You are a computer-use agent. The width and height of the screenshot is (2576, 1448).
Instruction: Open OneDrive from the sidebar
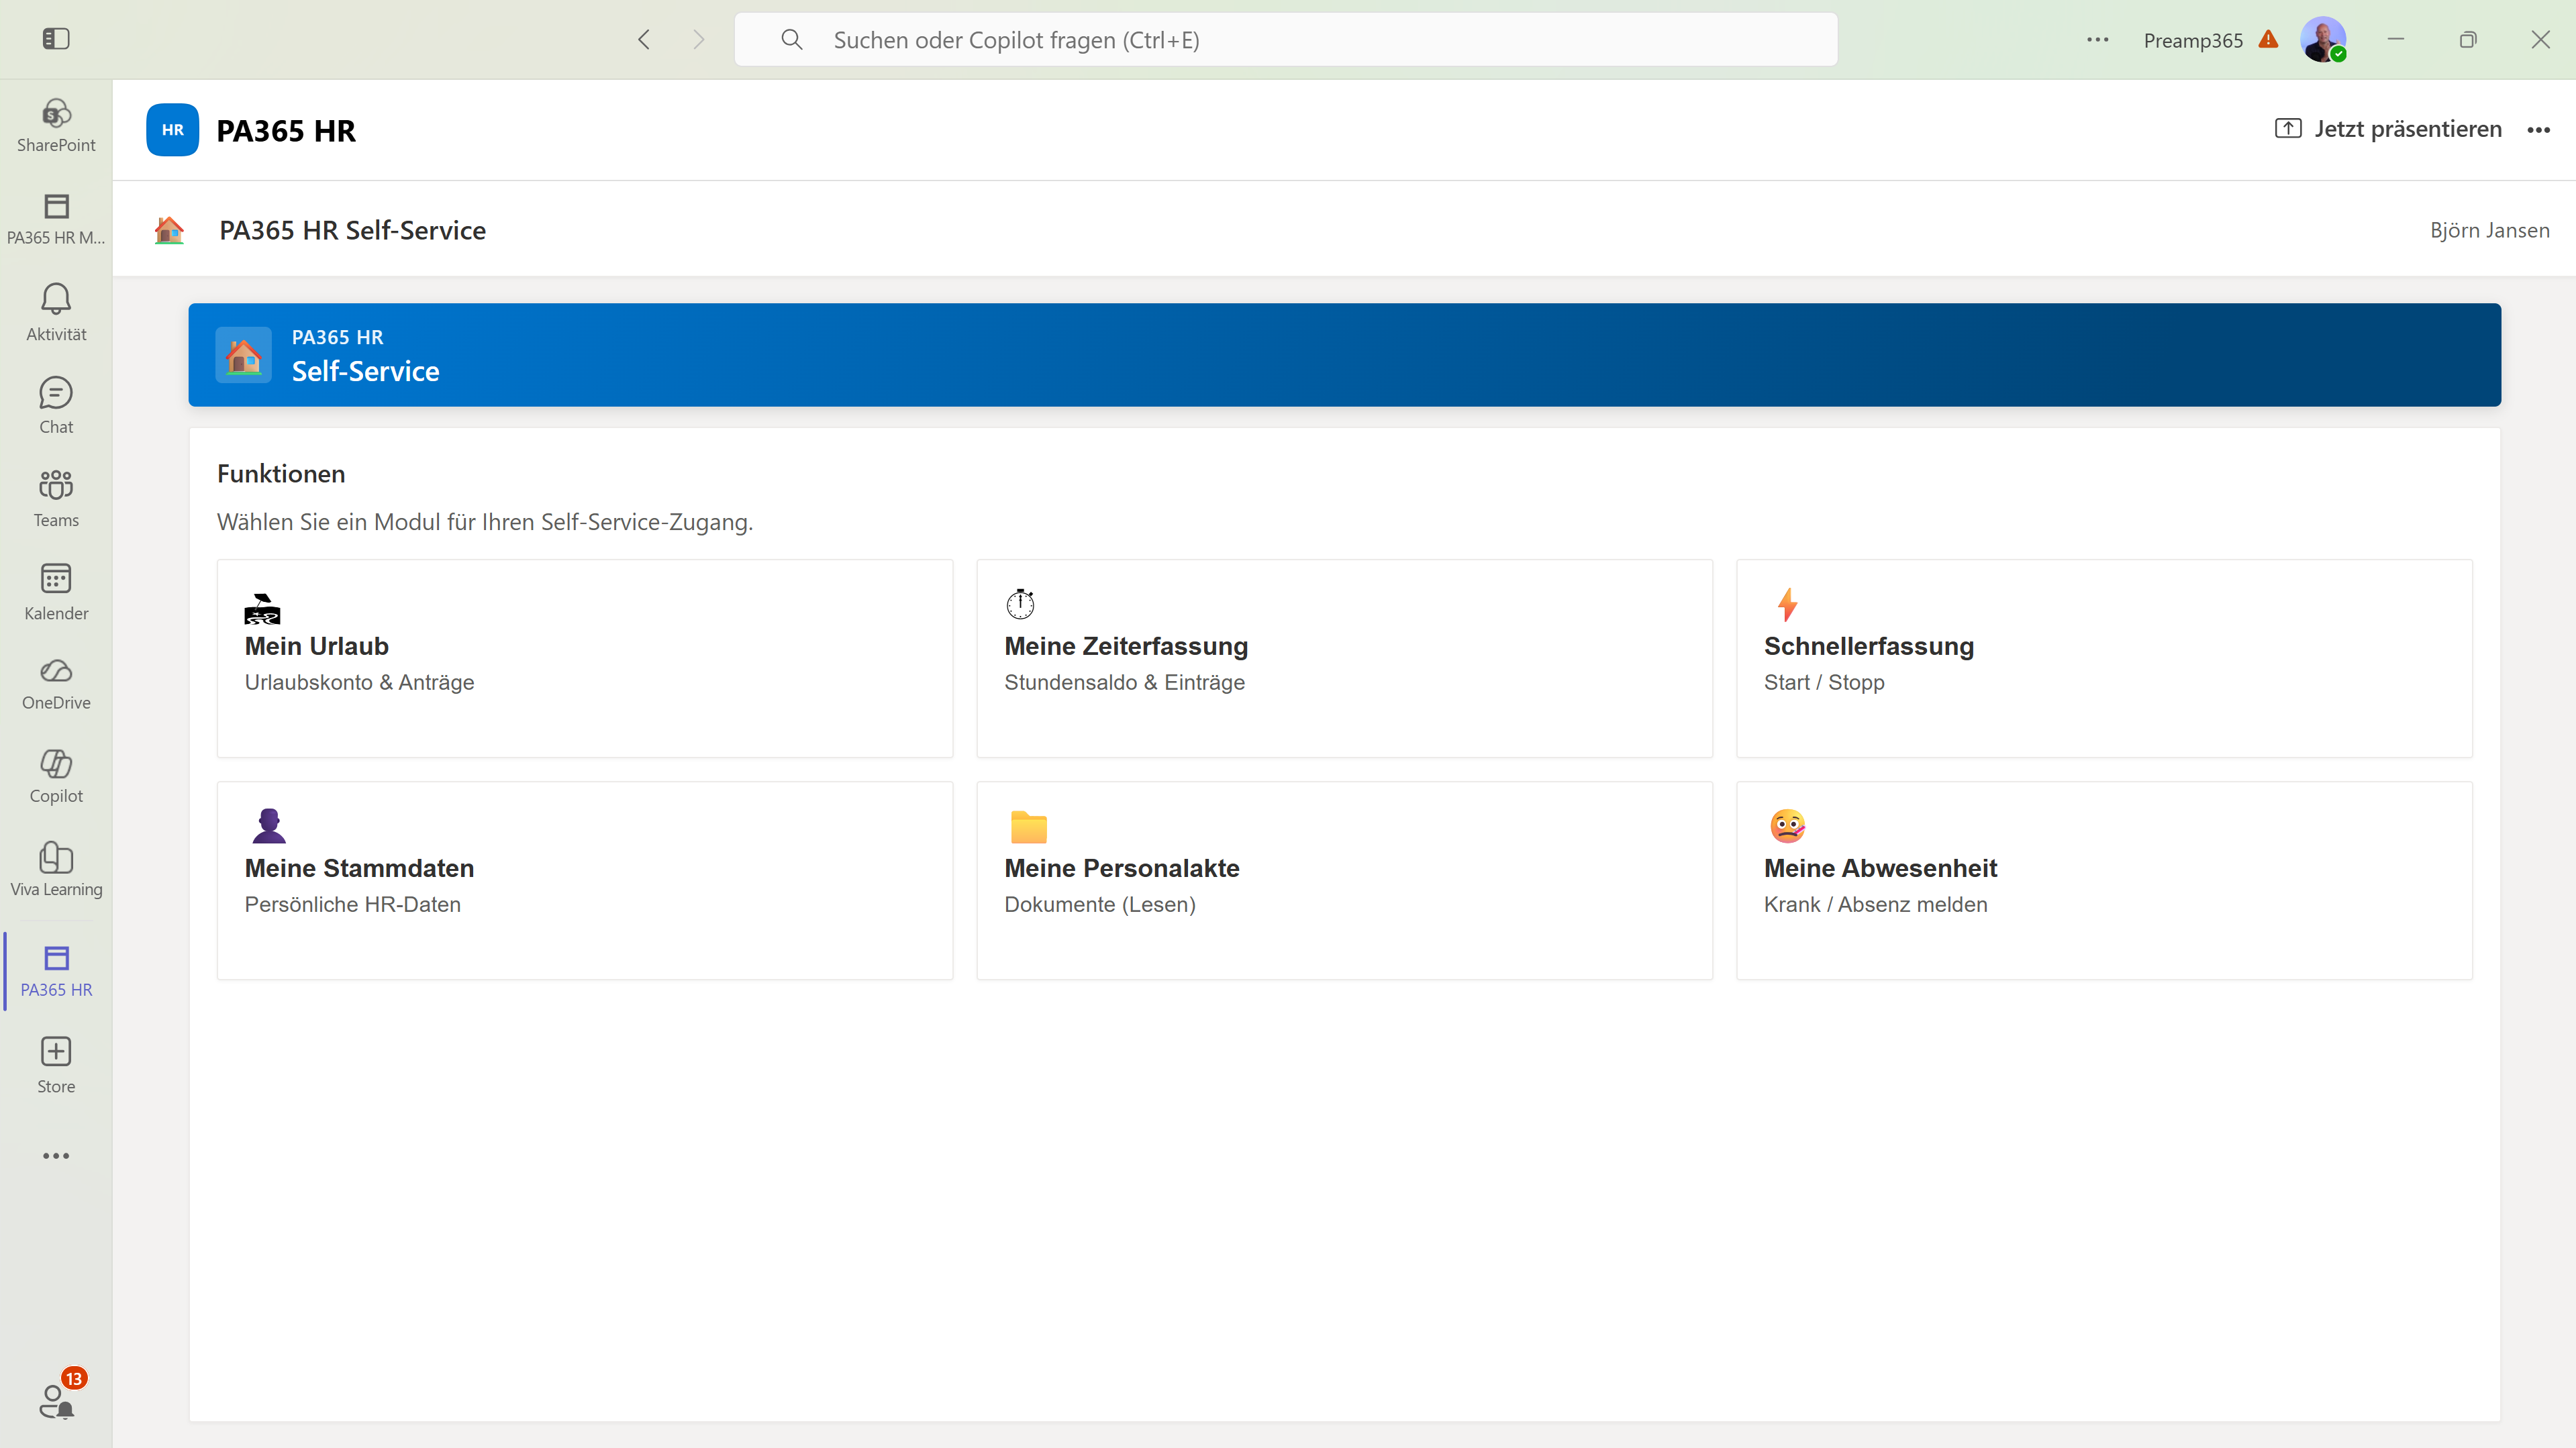(56, 684)
